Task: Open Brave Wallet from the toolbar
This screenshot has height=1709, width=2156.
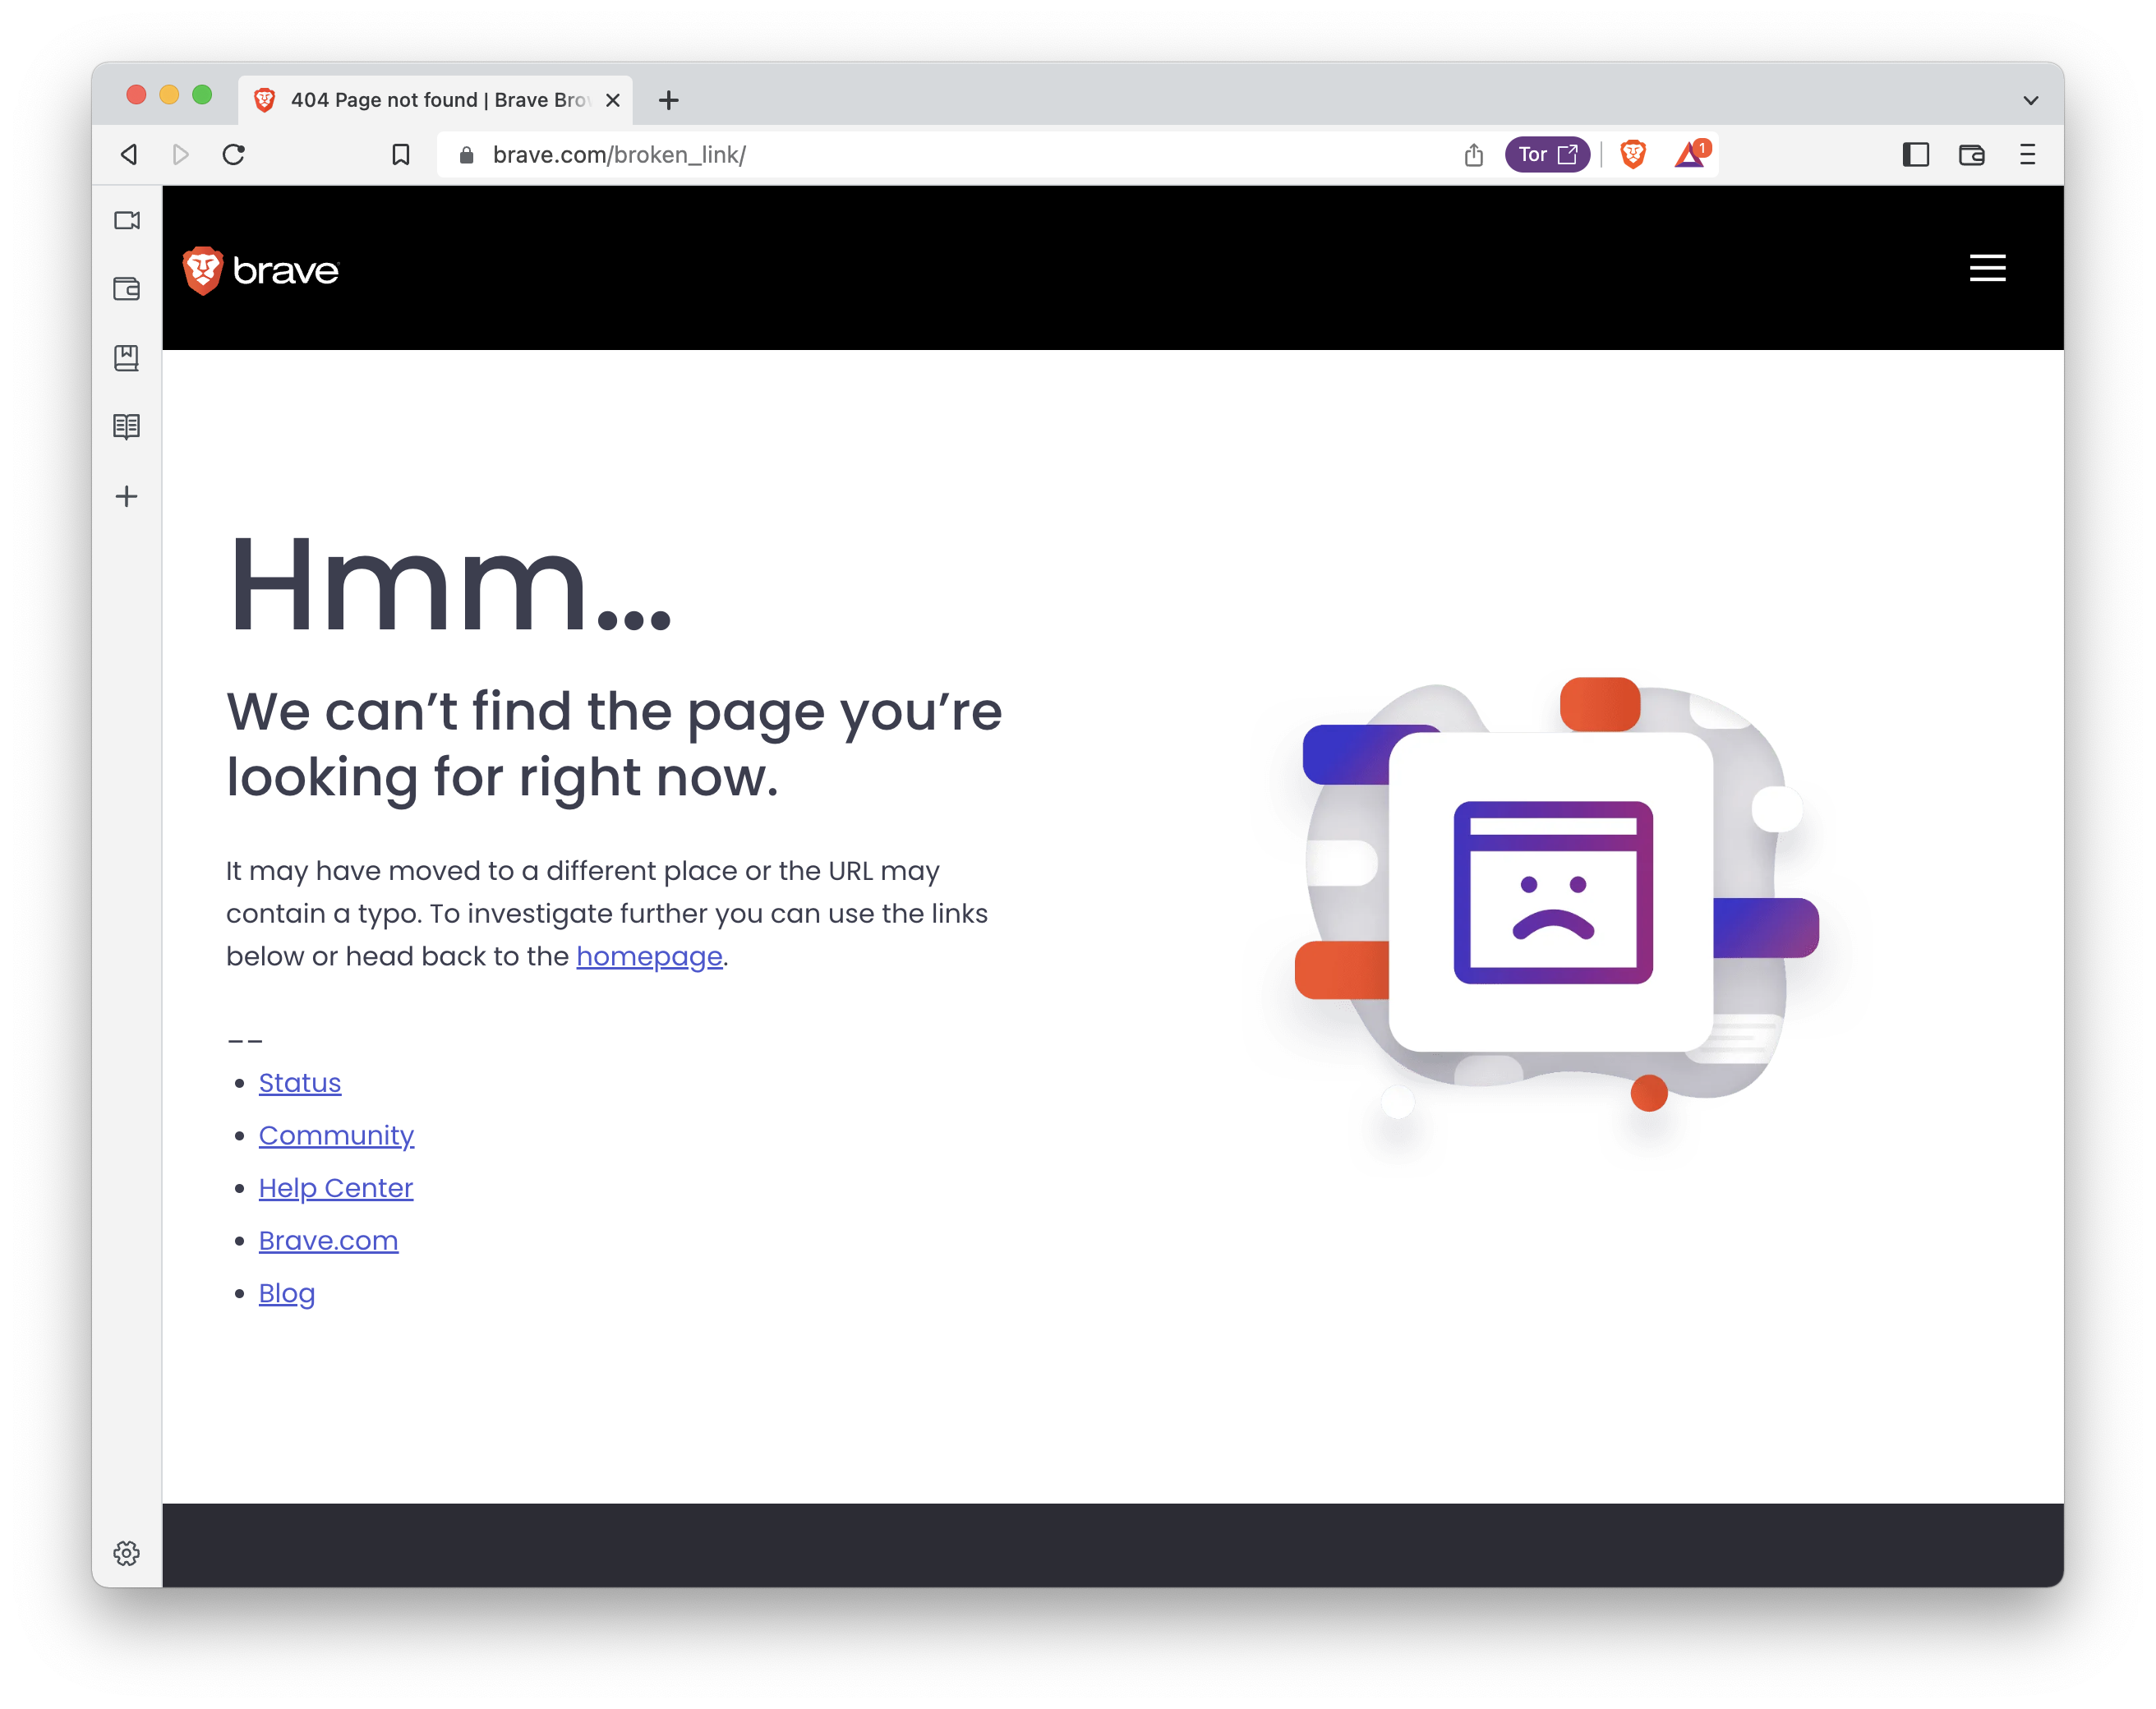Action: pyautogui.click(x=1971, y=154)
